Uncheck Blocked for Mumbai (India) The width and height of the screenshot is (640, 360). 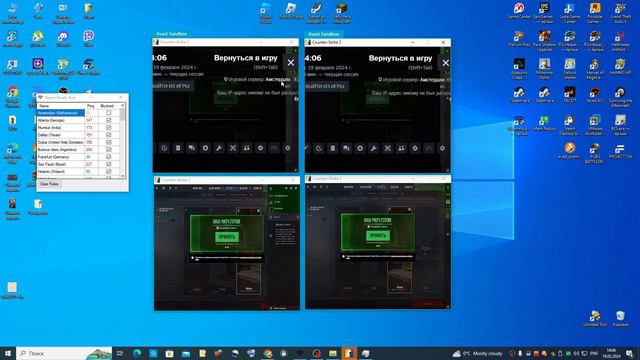[x=109, y=128]
